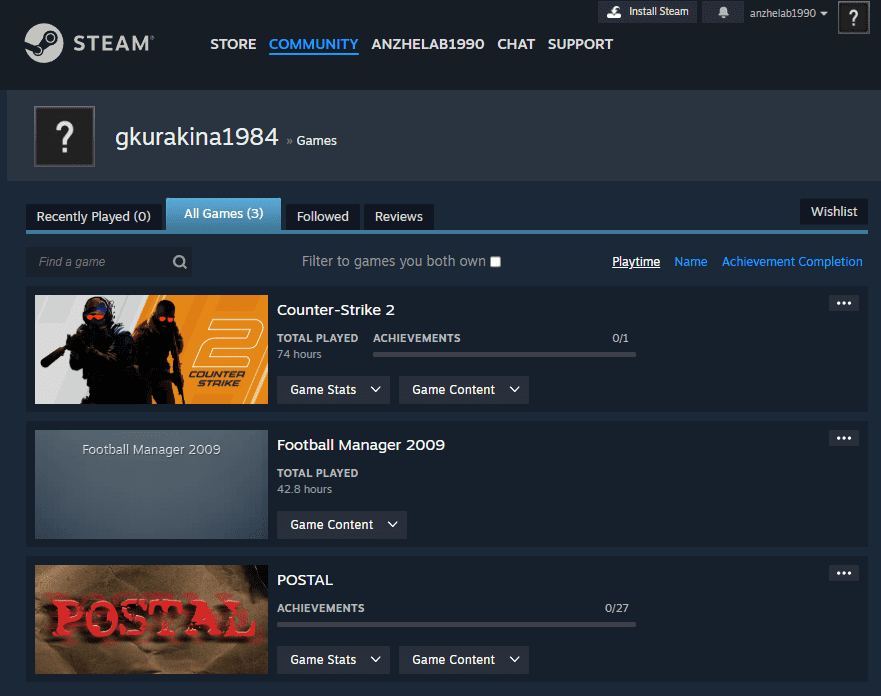Open the anzhelab1990 account dropdown
The height and width of the screenshot is (696, 881).
coord(788,13)
